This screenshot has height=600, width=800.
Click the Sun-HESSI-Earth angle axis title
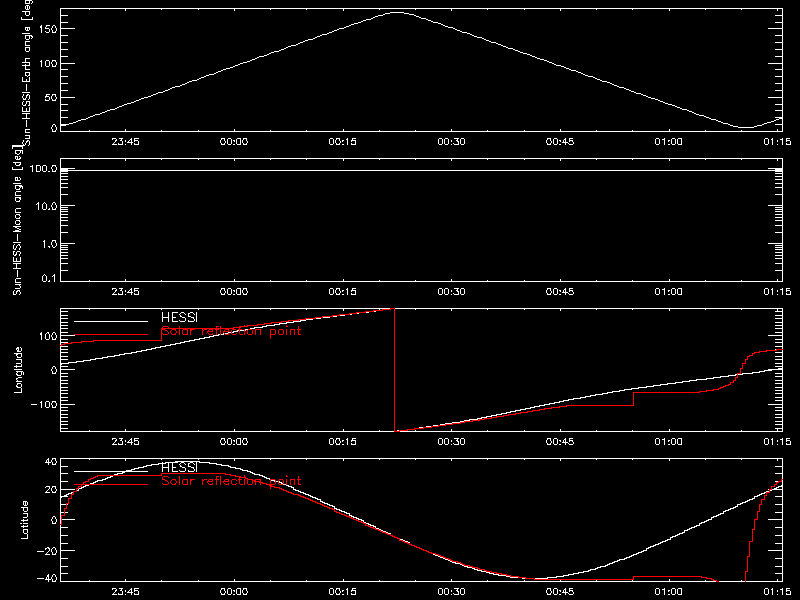26,72
